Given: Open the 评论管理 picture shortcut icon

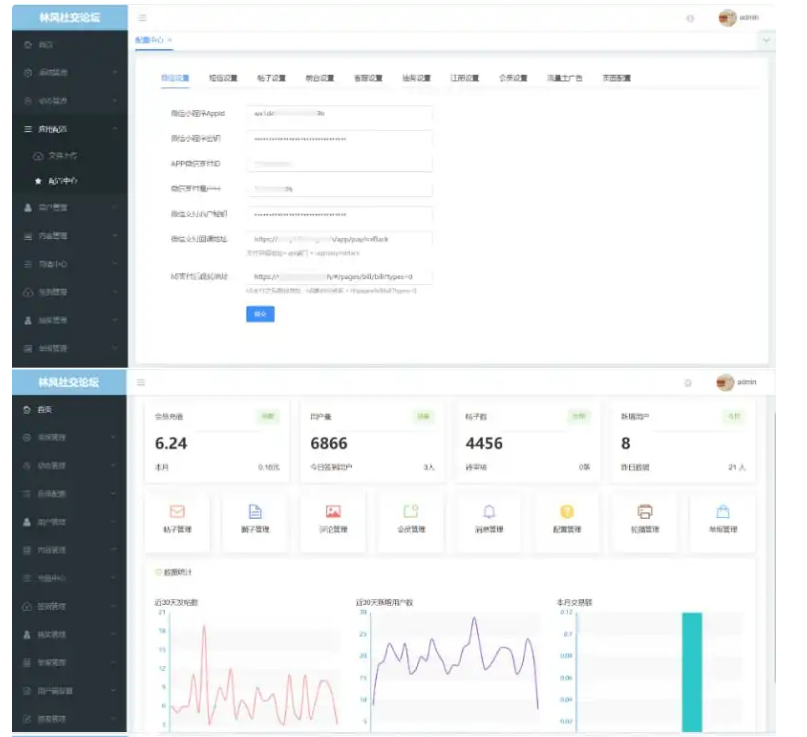Looking at the screenshot, I should click(333, 512).
